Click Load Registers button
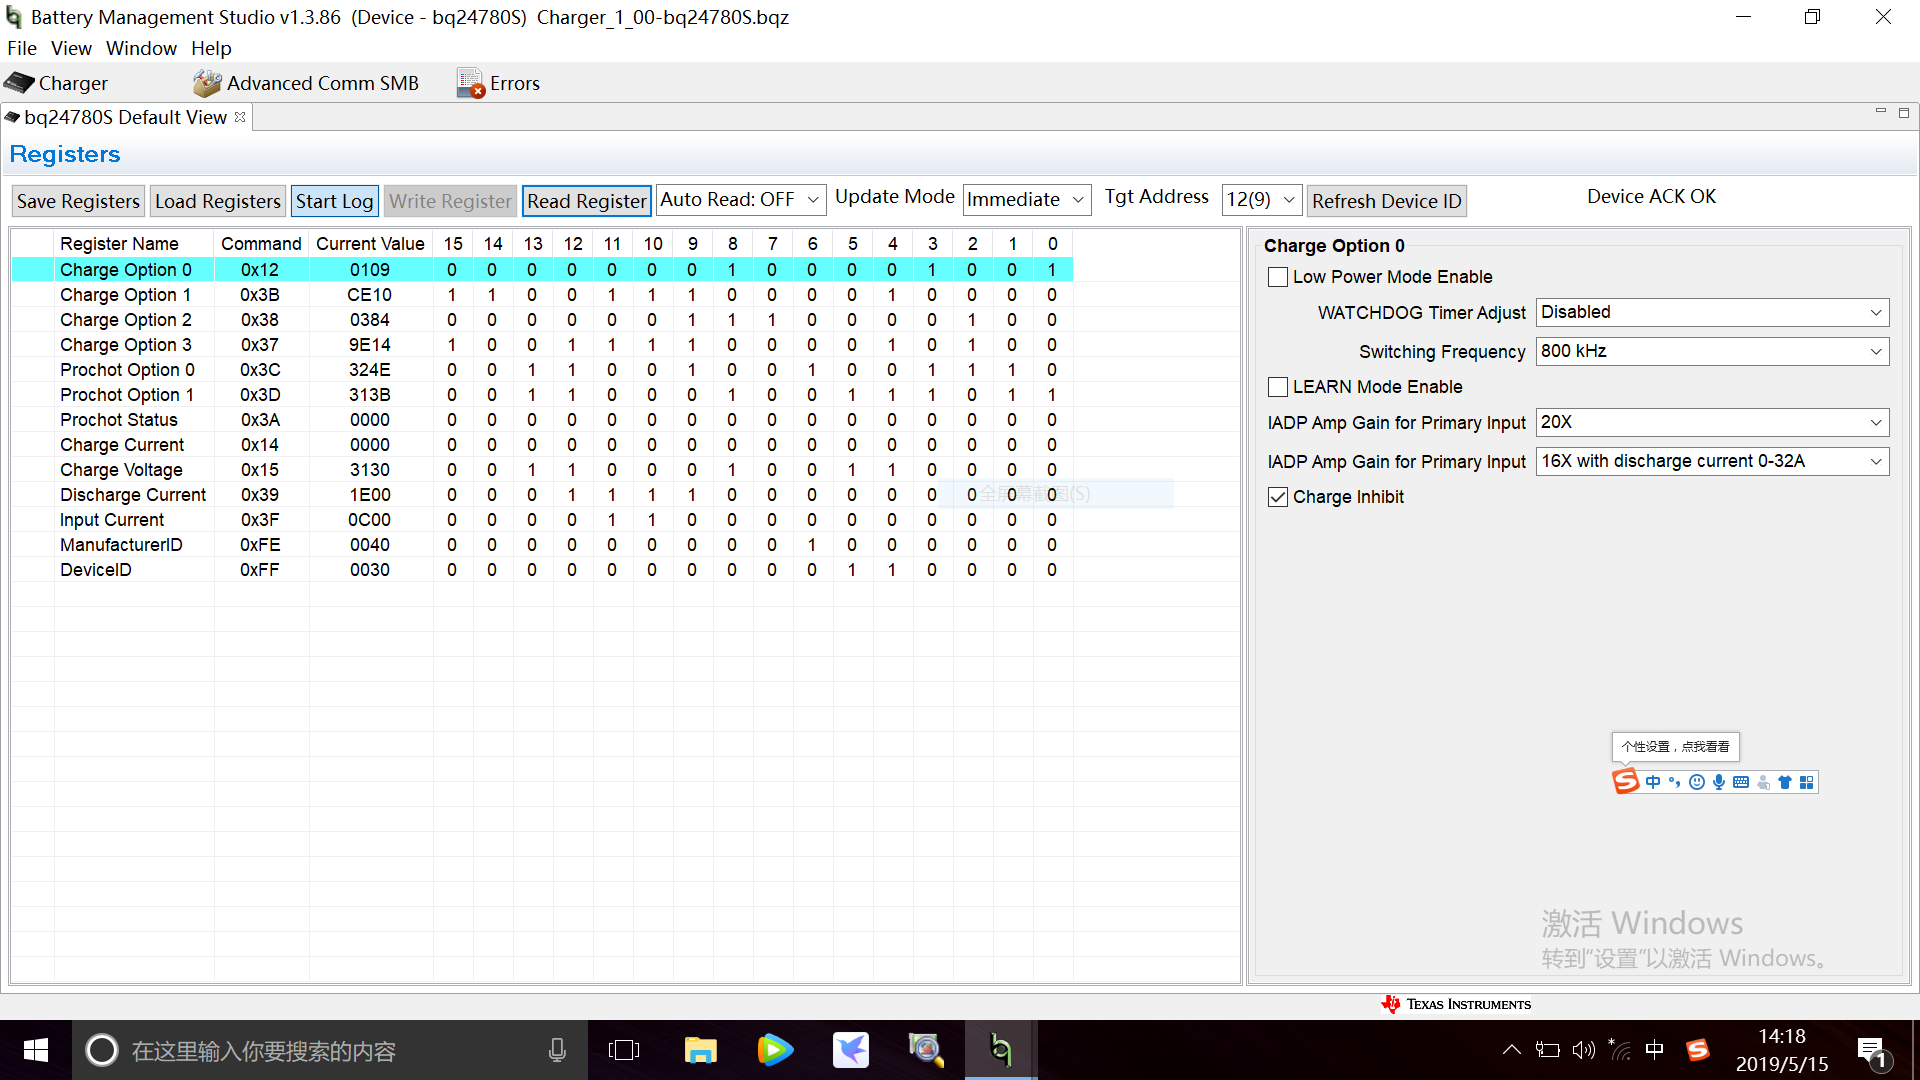The width and height of the screenshot is (1920, 1080). [218, 201]
